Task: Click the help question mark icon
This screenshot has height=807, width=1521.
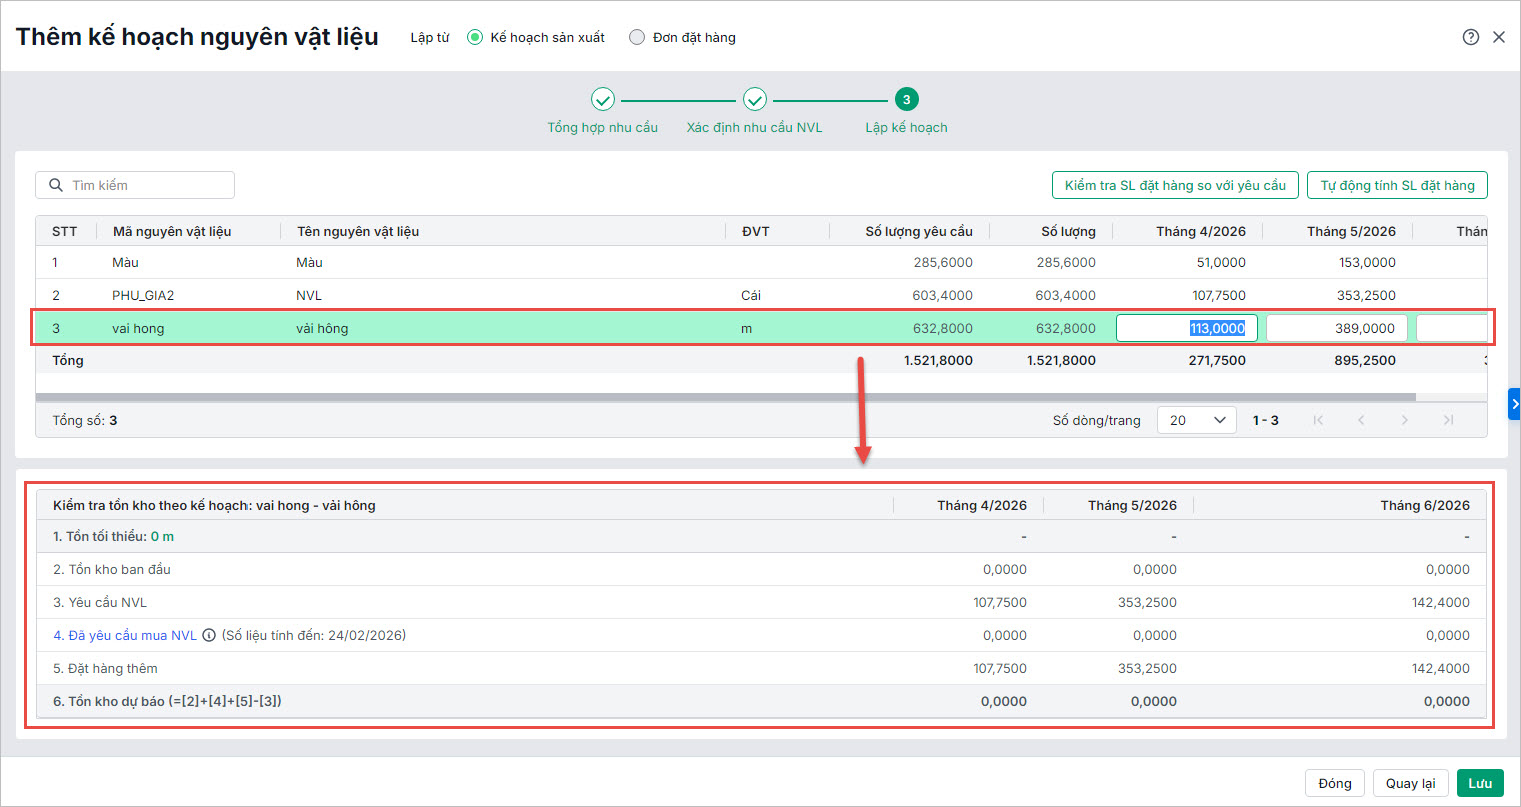Action: click(x=1470, y=37)
